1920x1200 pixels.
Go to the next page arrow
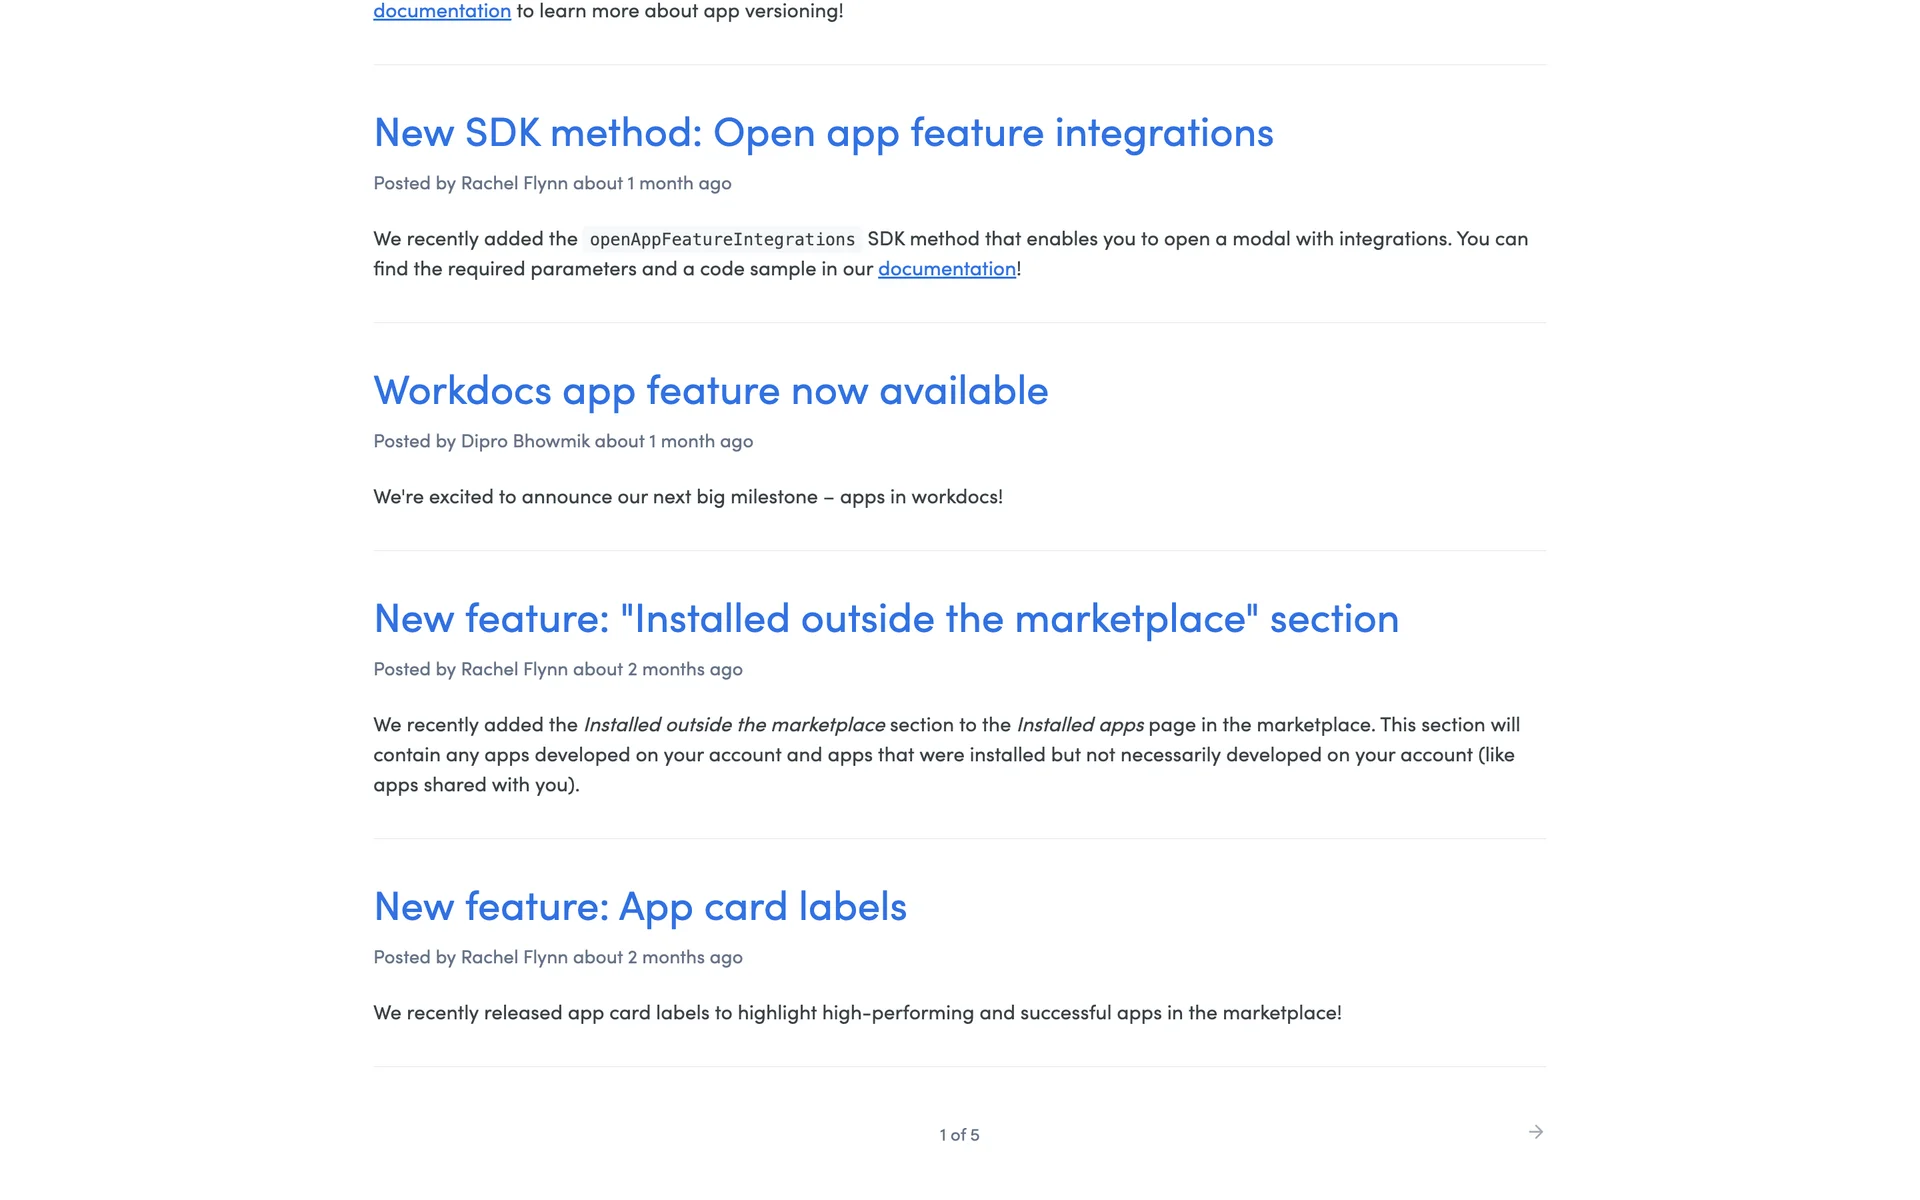(1536, 1132)
